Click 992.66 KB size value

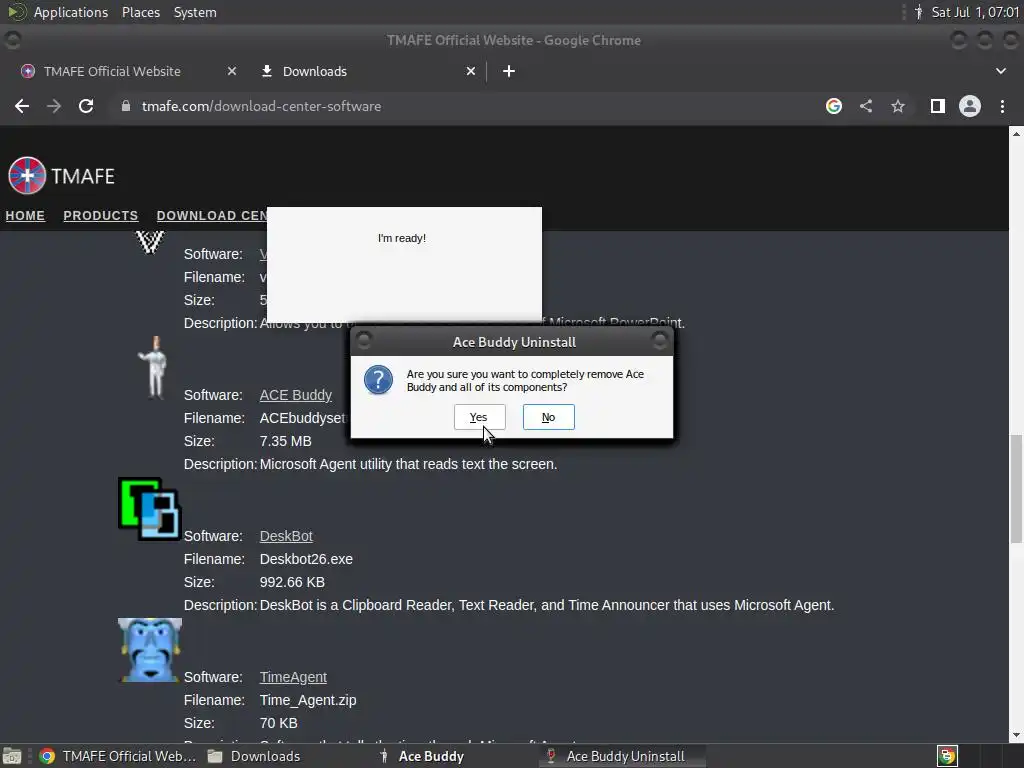(292, 582)
